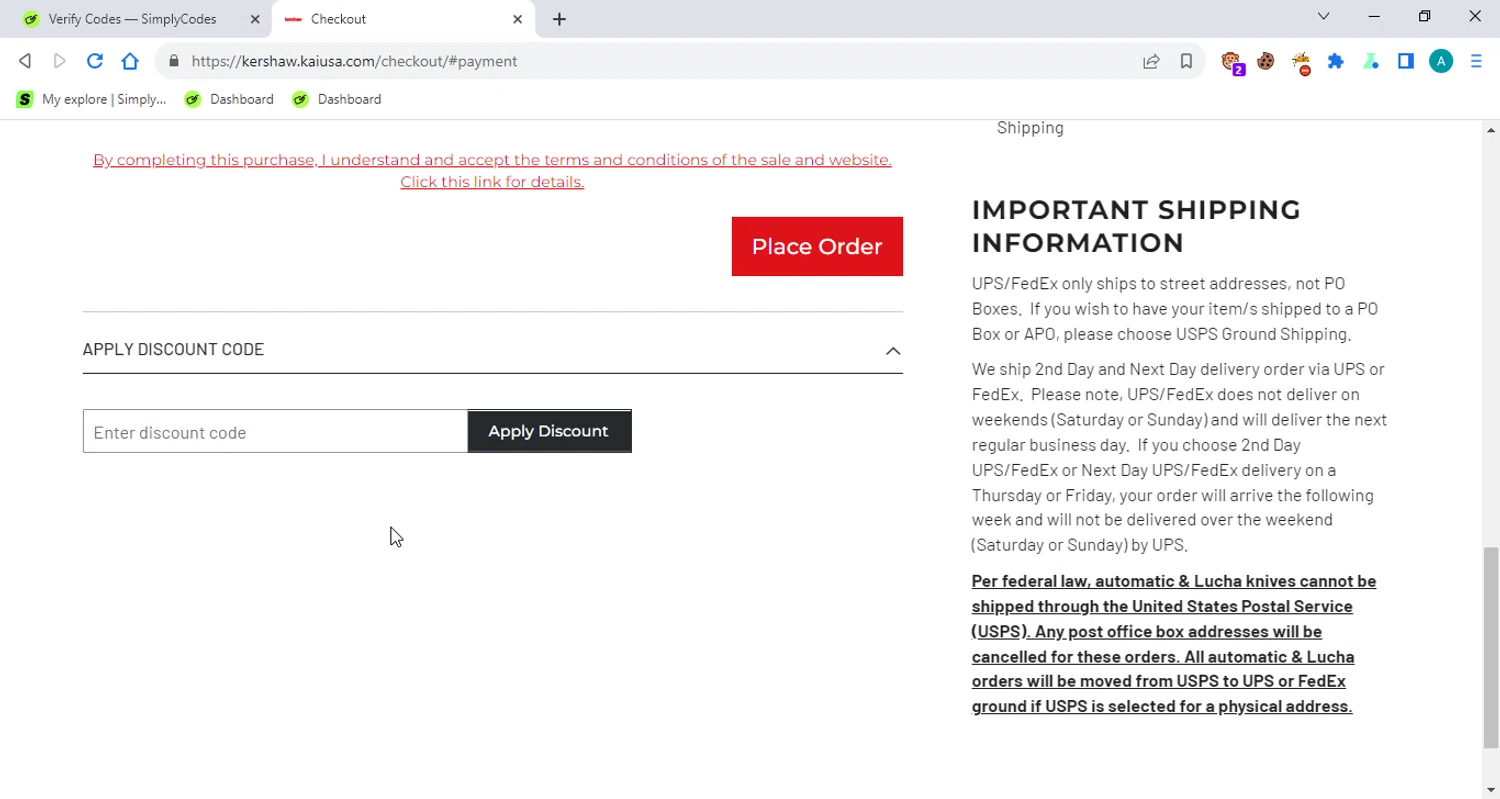This screenshot has width=1500, height=799.
Task: View site info via the lock icon
Action: (174, 61)
